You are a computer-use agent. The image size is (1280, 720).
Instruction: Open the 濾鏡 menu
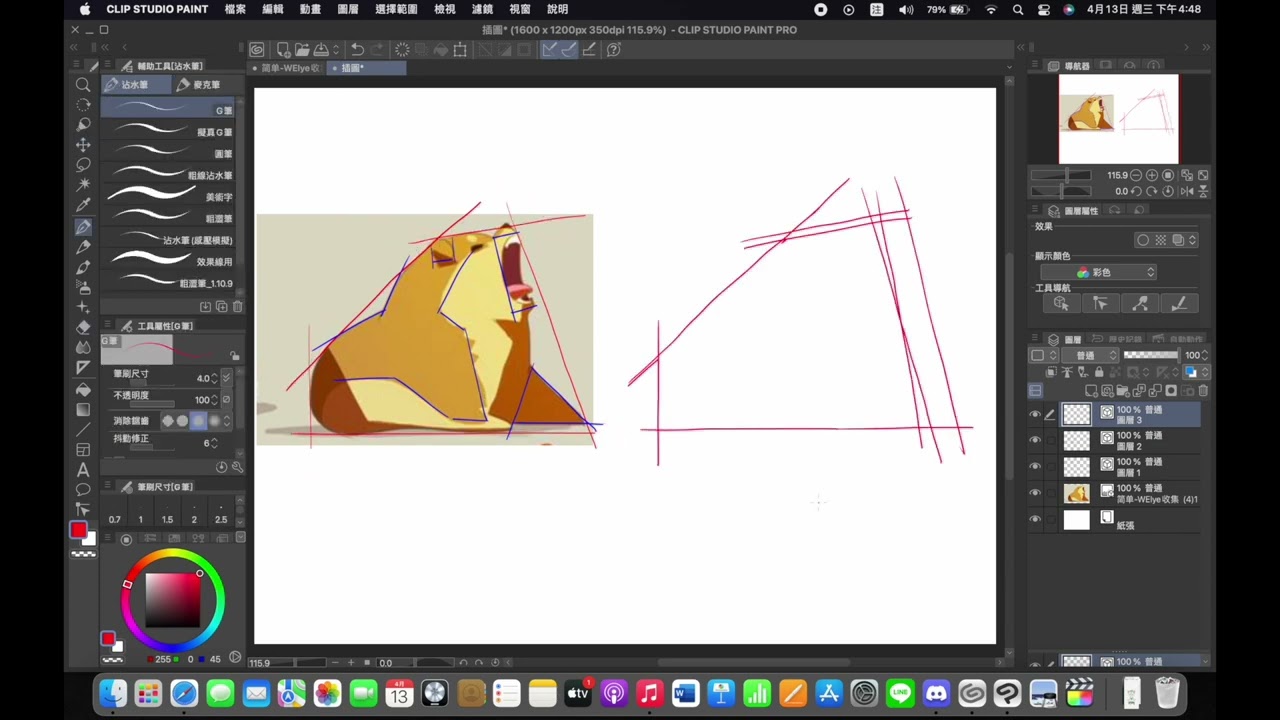(482, 9)
